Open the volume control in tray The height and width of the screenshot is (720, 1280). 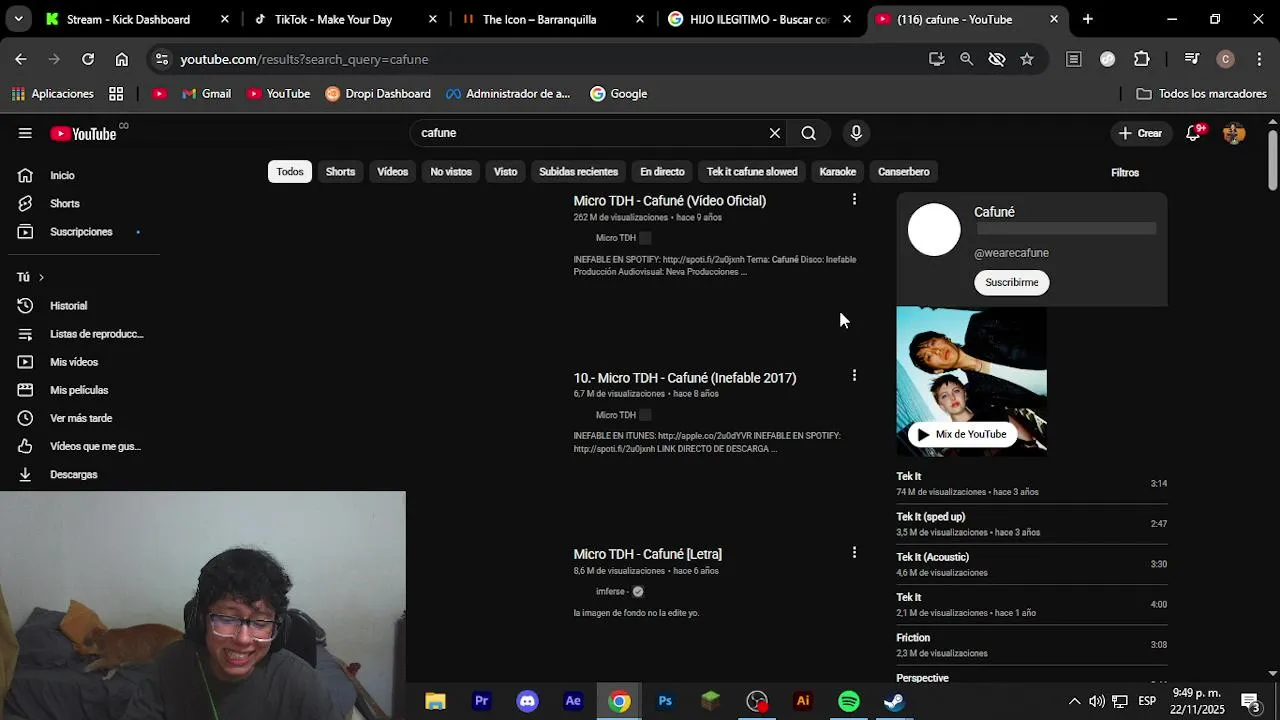click(x=1097, y=701)
